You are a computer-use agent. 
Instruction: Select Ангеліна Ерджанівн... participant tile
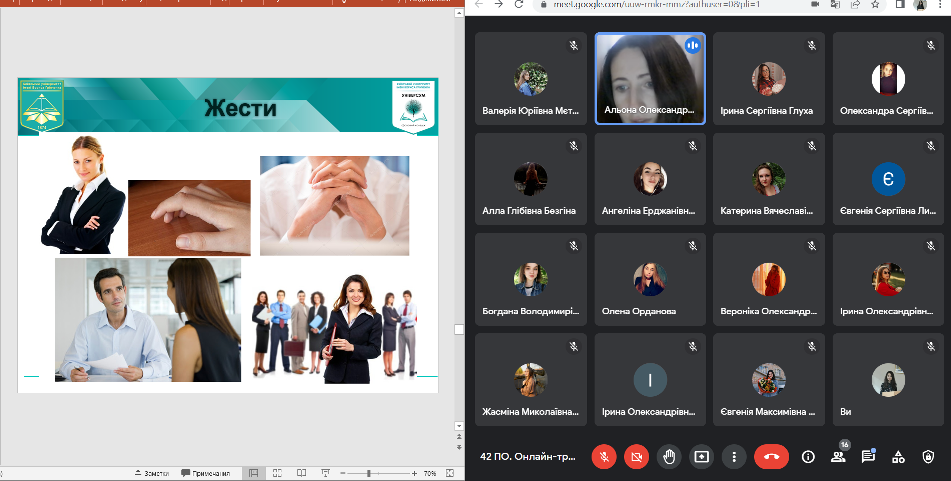[650, 179]
